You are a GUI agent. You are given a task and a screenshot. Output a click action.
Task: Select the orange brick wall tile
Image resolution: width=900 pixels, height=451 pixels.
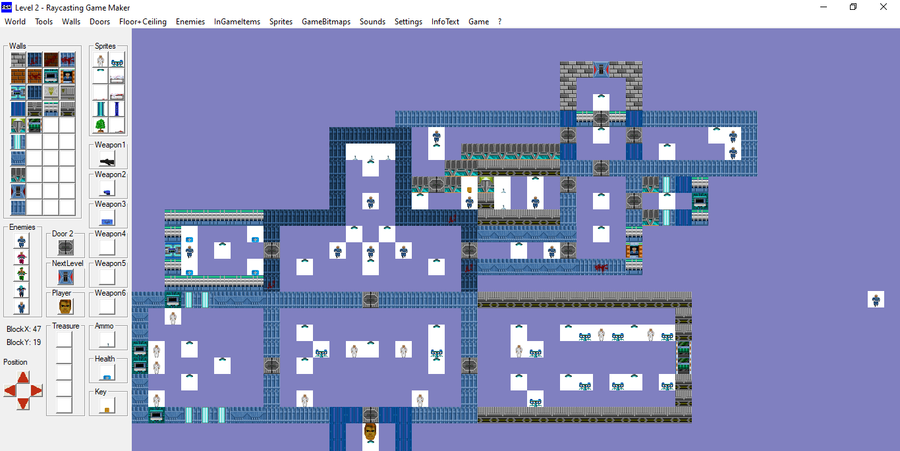(x=18, y=76)
